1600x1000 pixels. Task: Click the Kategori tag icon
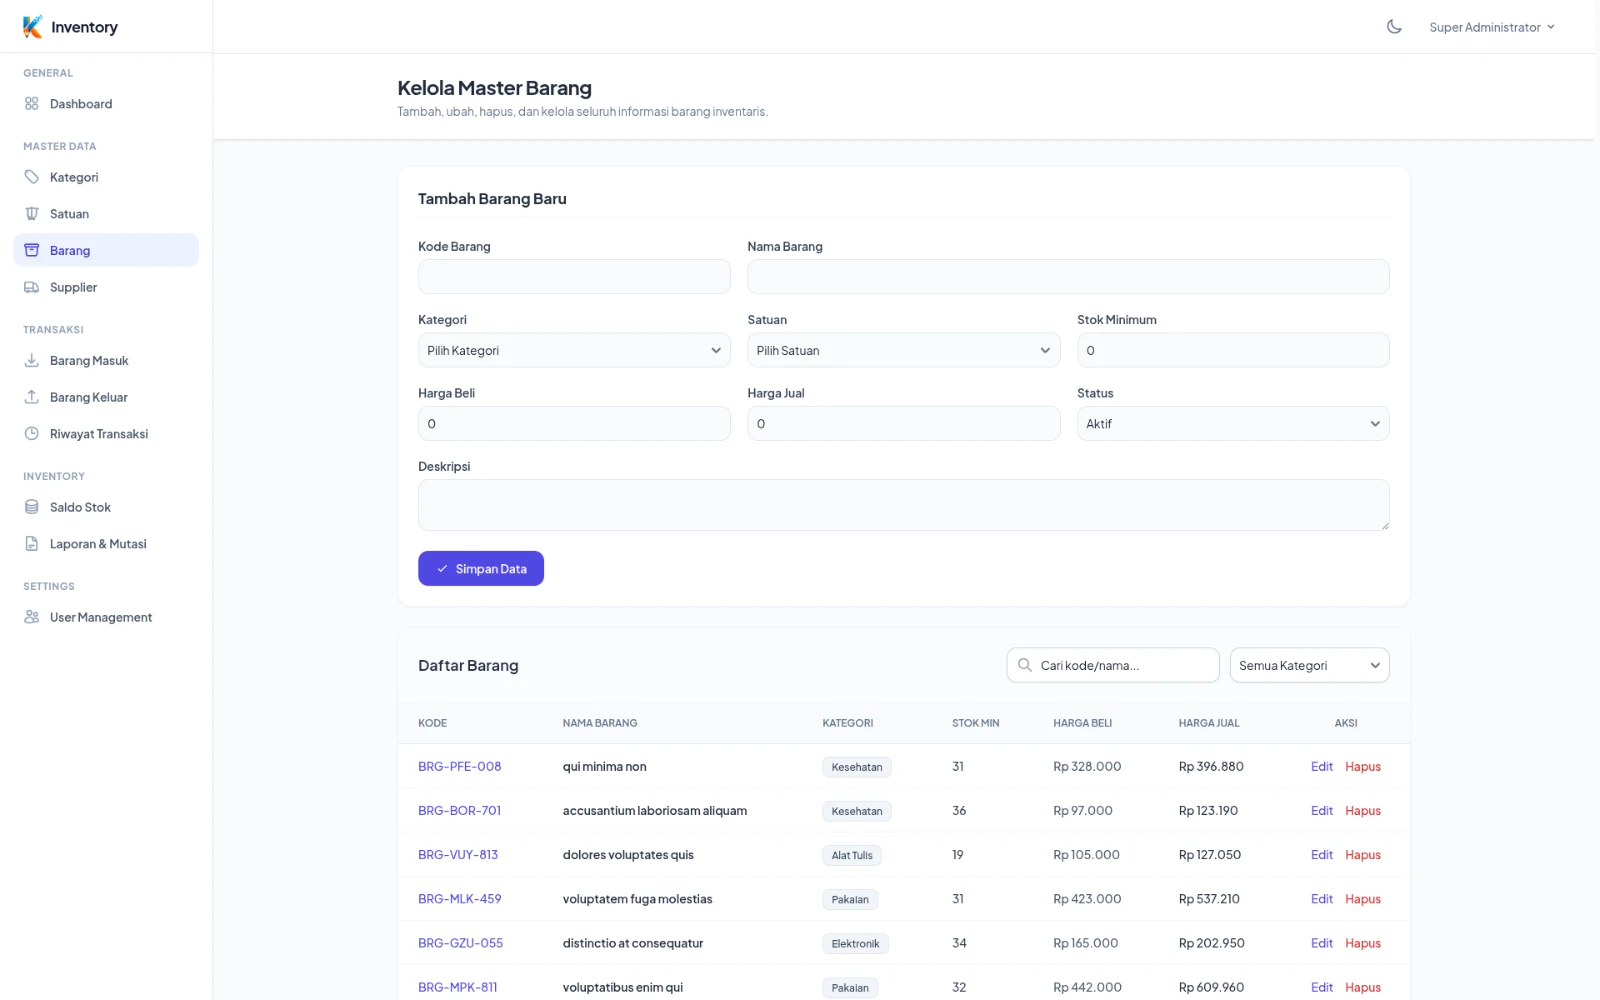click(x=32, y=177)
